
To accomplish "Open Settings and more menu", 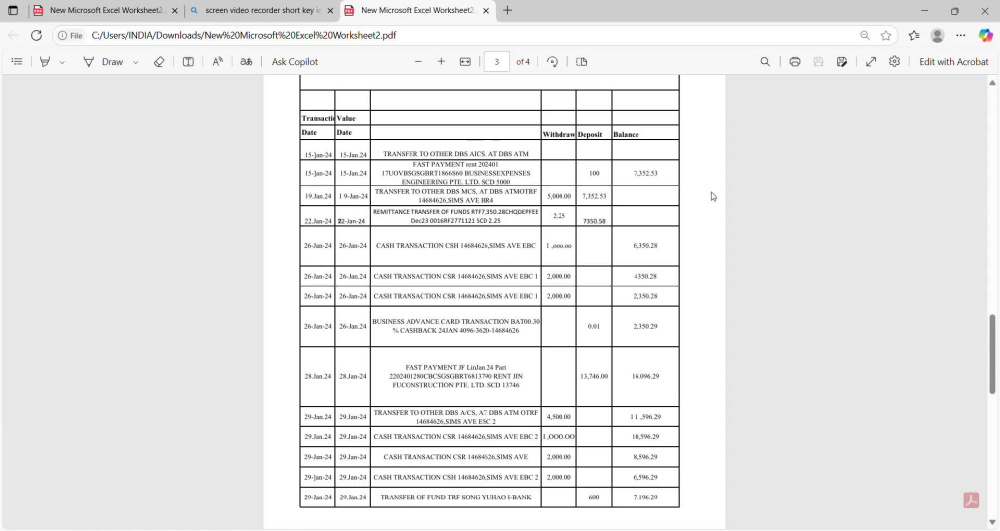I will click(x=961, y=36).
